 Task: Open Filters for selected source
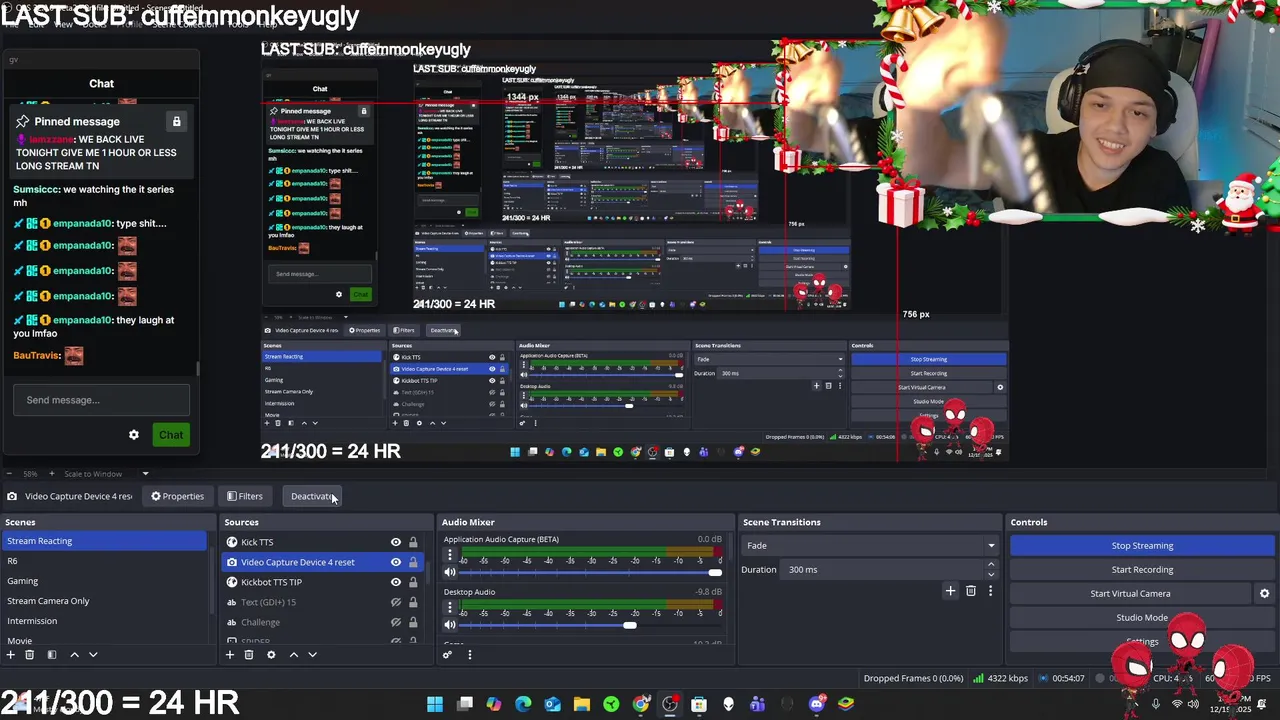click(x=244, y=496)
